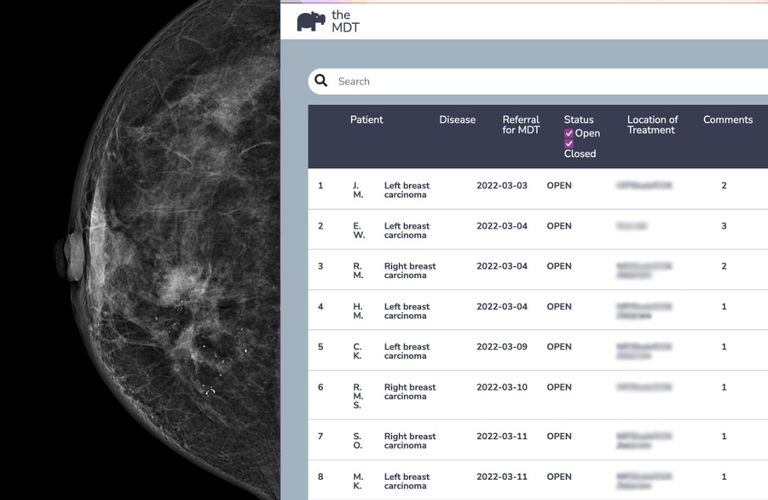The height and width of the screenshot is (500, 768).
Task: Click comment count 2 for row 3 R. M.
Action: [x=724, y=266]
